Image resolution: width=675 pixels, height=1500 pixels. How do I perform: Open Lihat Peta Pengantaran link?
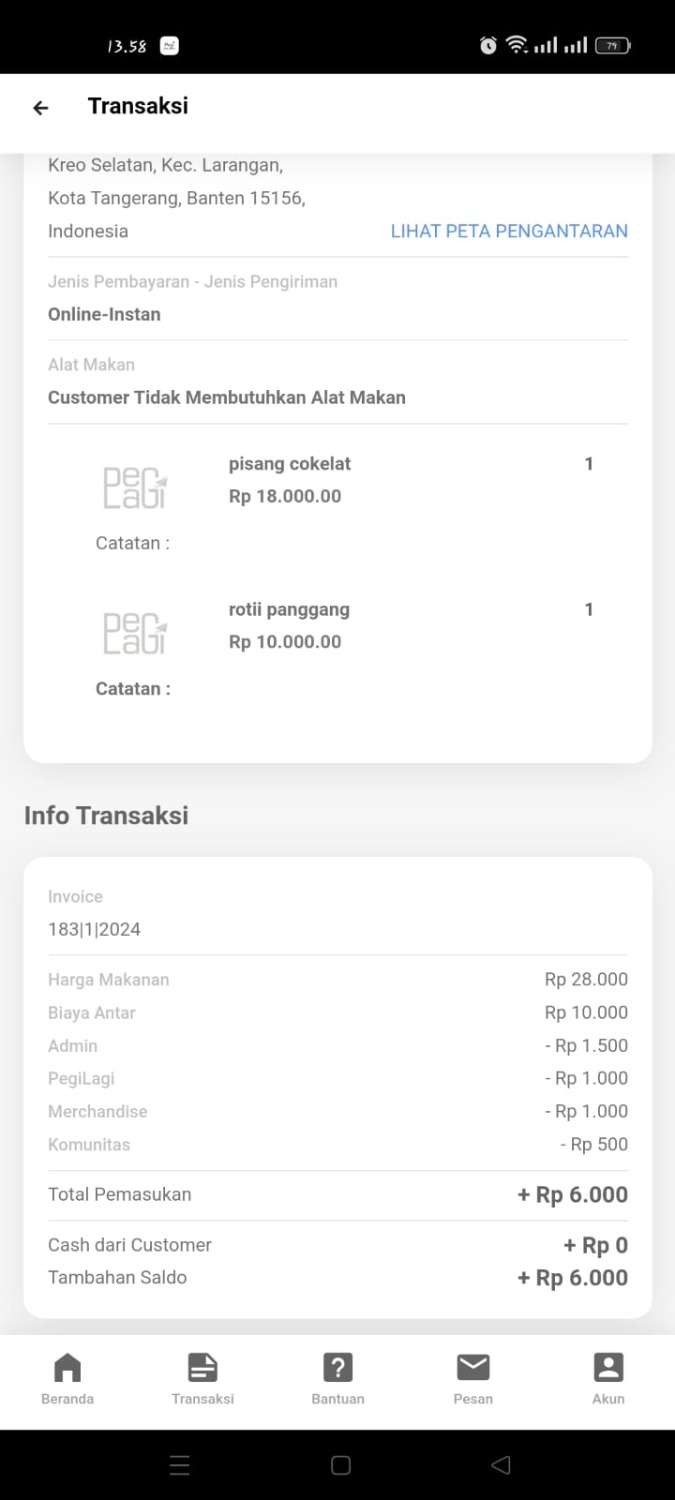tap(509, 231)
